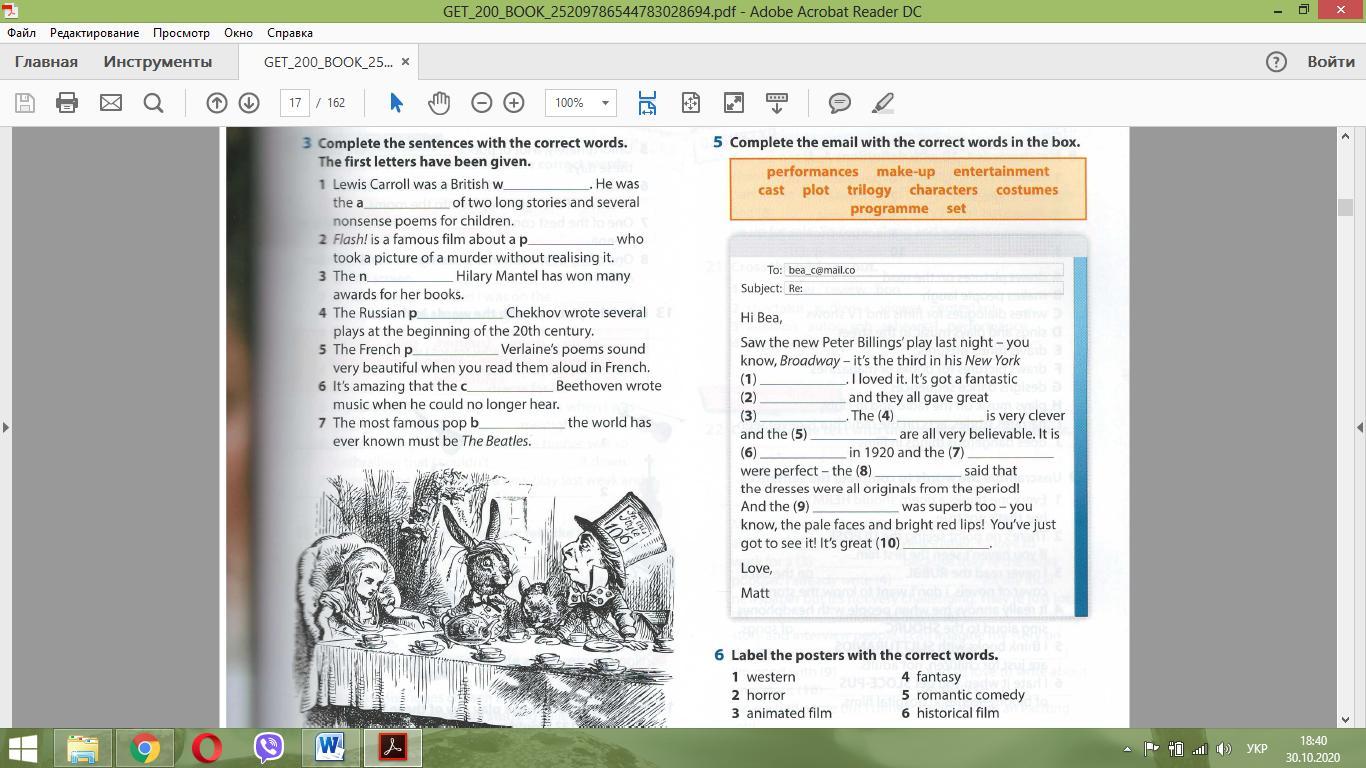The height and width of the screenshot is (768, 1366).
Task: Open the Редактирование menu
Action: pos(95,32)
